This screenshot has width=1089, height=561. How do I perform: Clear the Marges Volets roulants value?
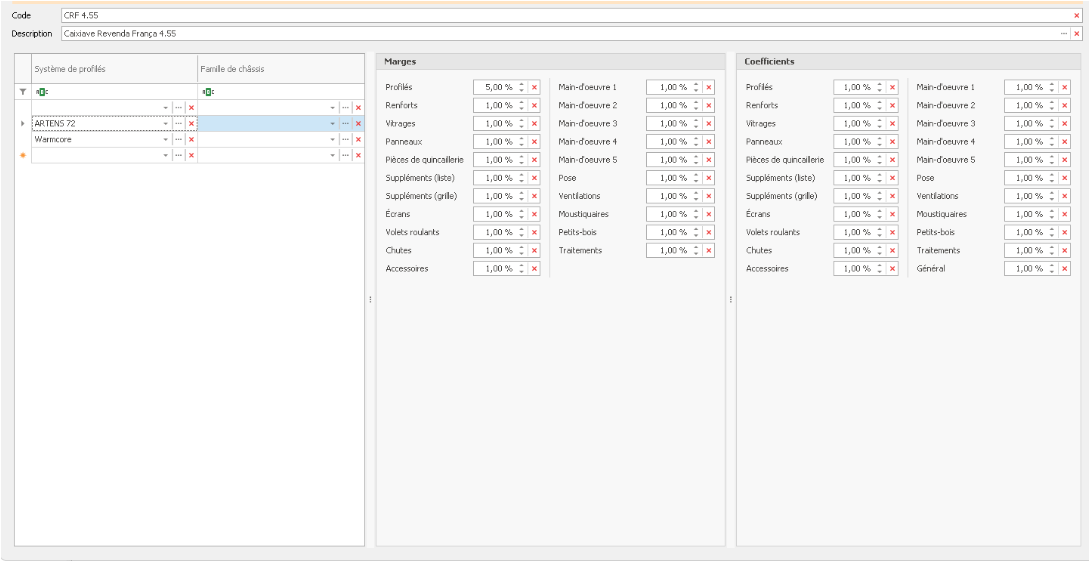click(534, 232)
